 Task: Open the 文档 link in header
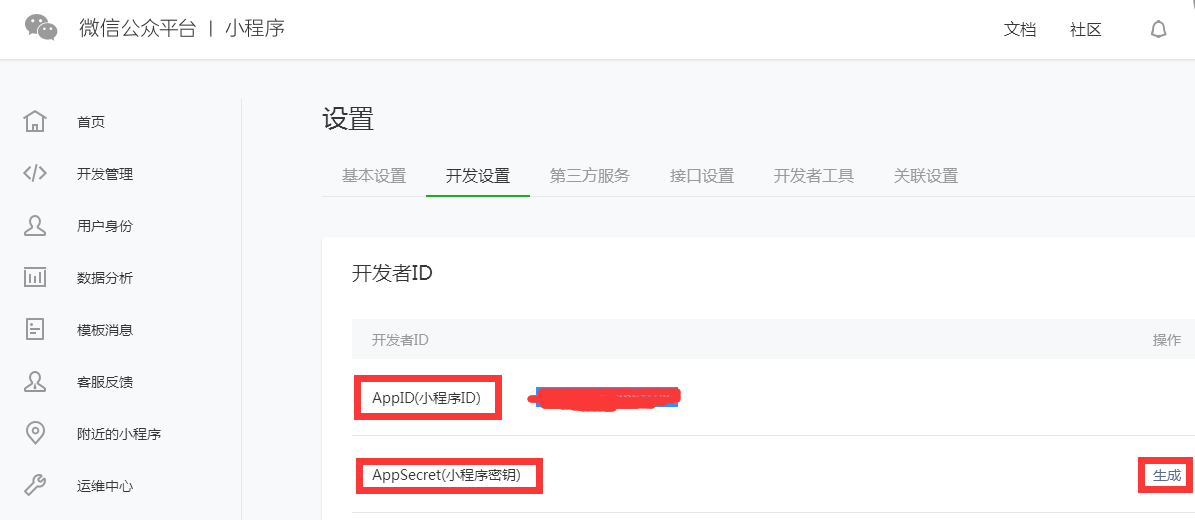coord(1020,30)
